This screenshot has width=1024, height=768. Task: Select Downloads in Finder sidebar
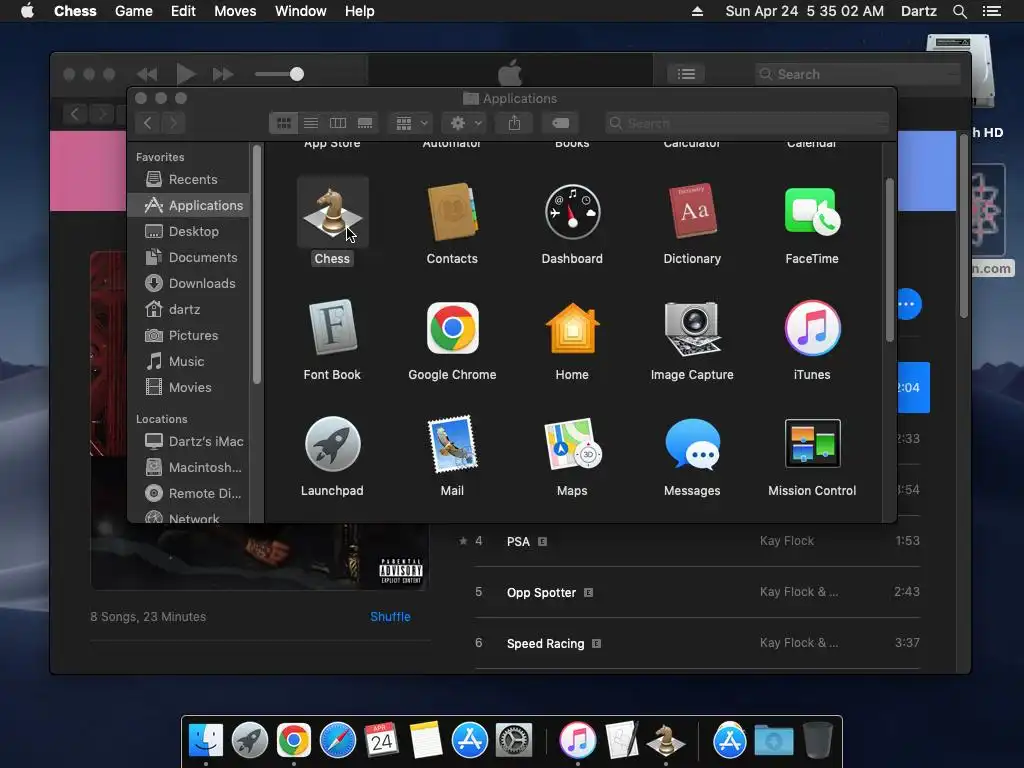[188, 283]
